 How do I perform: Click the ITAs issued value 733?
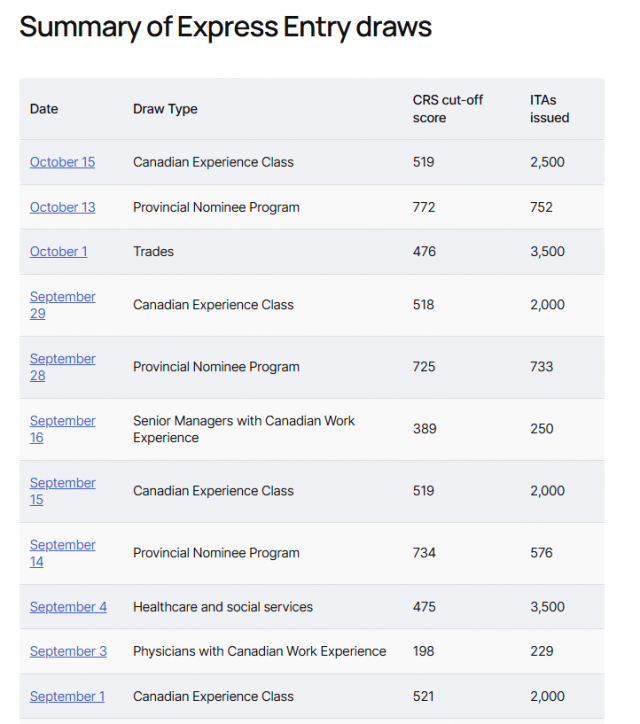542,367
